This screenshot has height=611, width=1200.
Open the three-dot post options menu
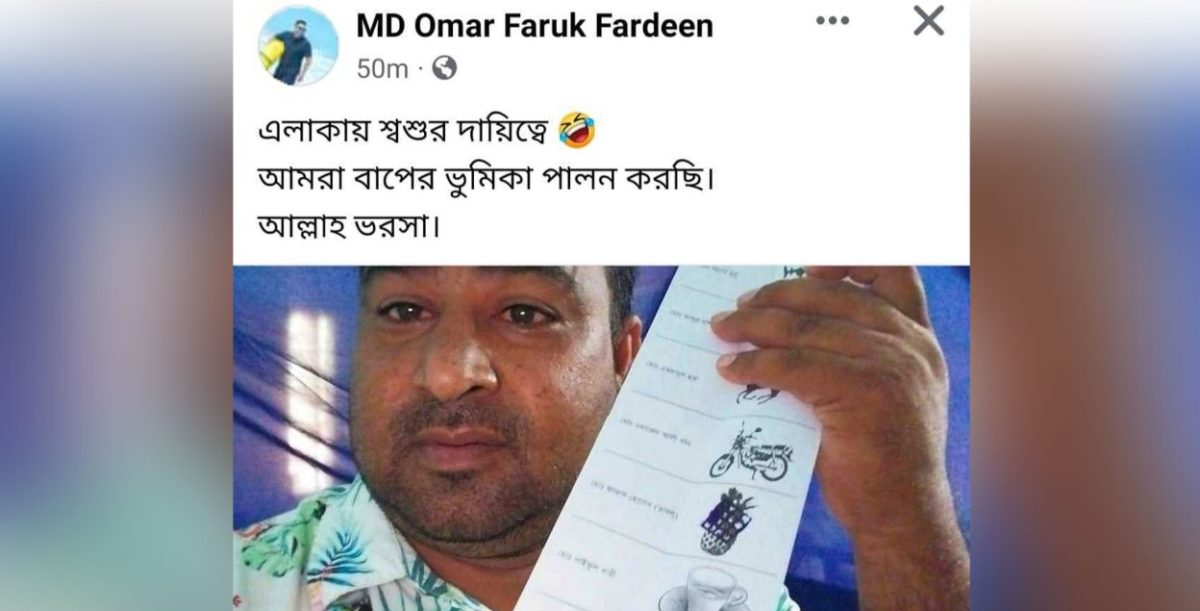pos(832,21)
